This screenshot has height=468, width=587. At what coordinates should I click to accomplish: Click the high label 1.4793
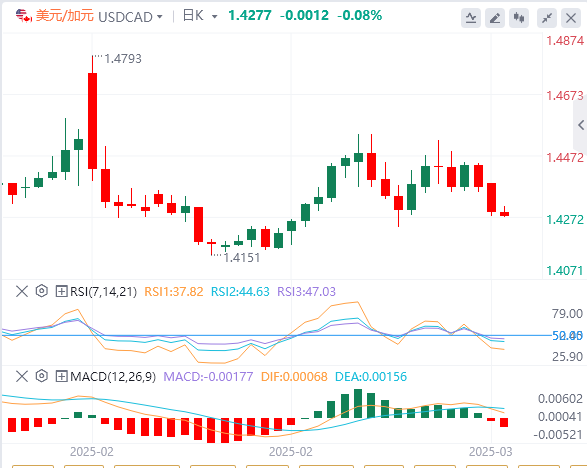[x=123, y=59]
